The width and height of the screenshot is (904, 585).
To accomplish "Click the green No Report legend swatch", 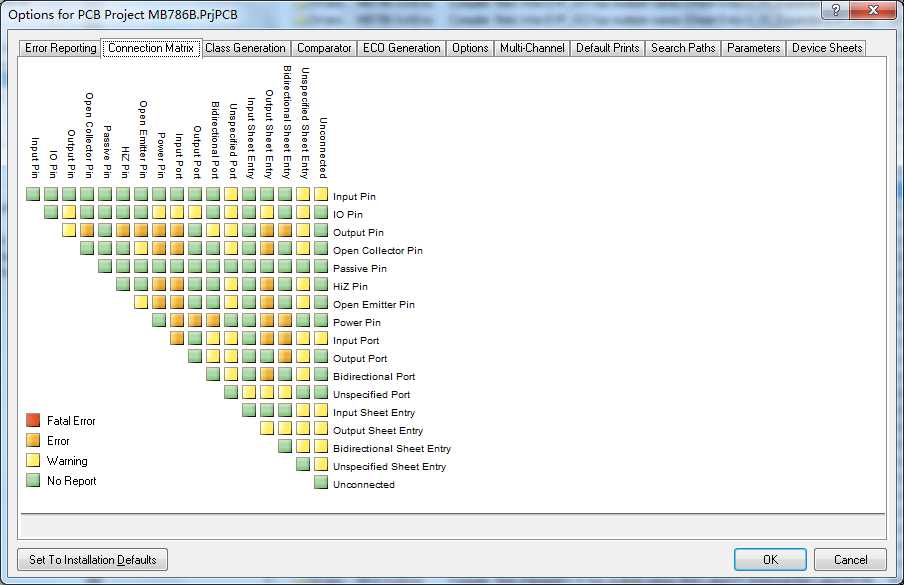I will (33, 480).
